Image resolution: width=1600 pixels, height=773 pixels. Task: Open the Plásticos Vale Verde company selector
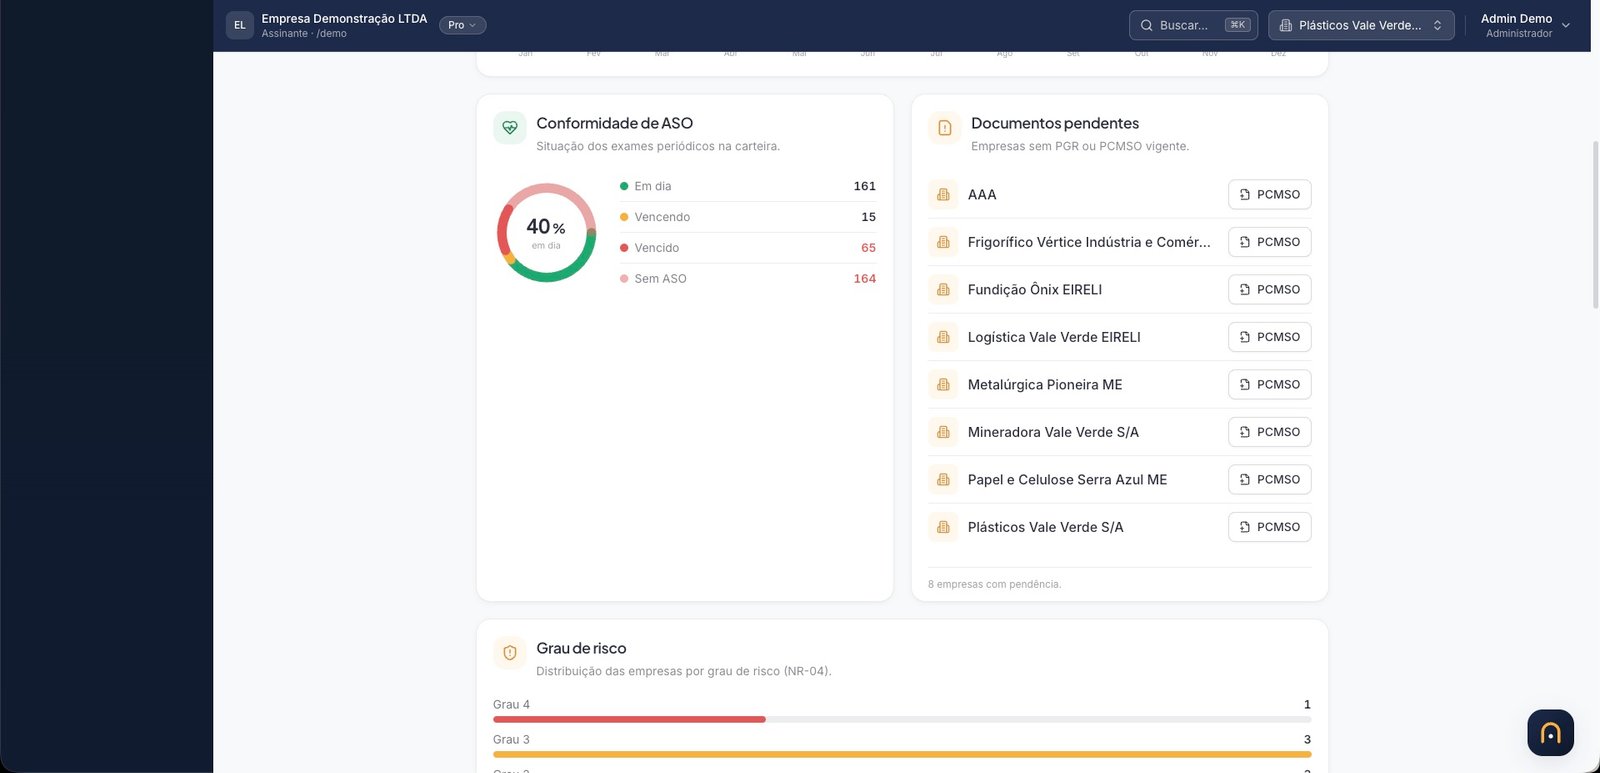[x=1361, y=25]
